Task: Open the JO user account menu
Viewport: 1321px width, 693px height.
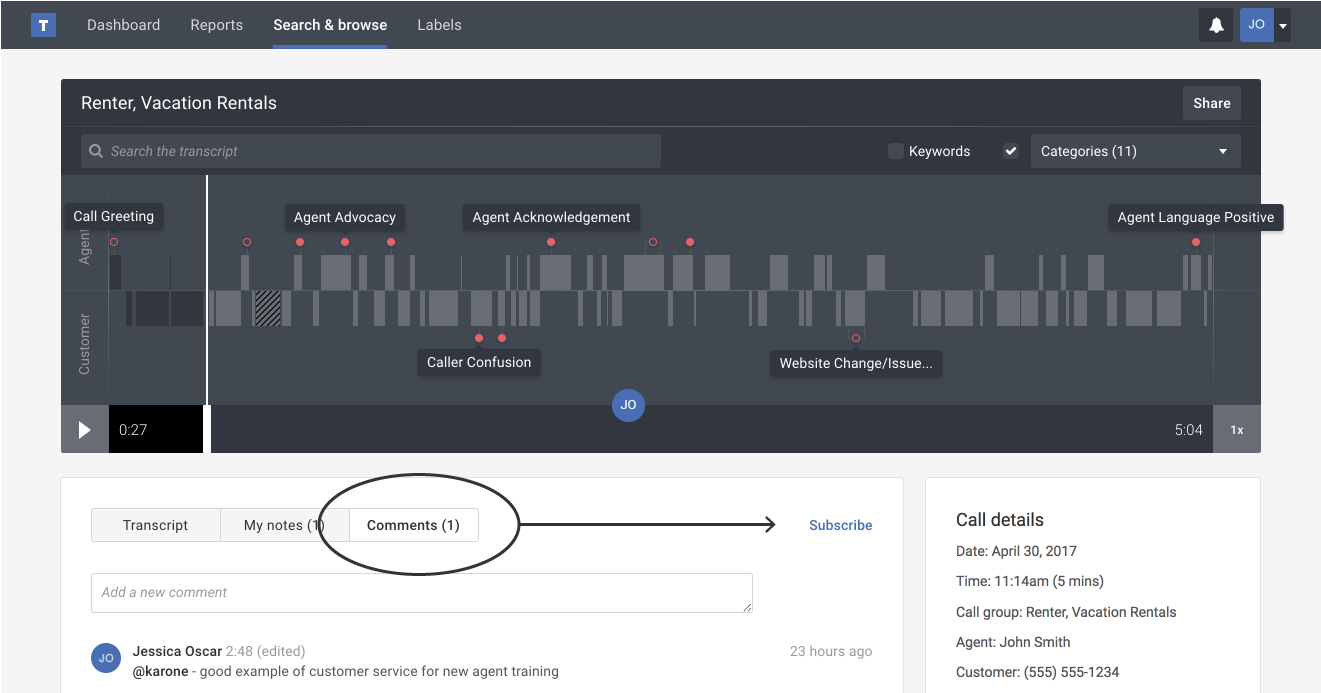Action: pos(1265,25)
